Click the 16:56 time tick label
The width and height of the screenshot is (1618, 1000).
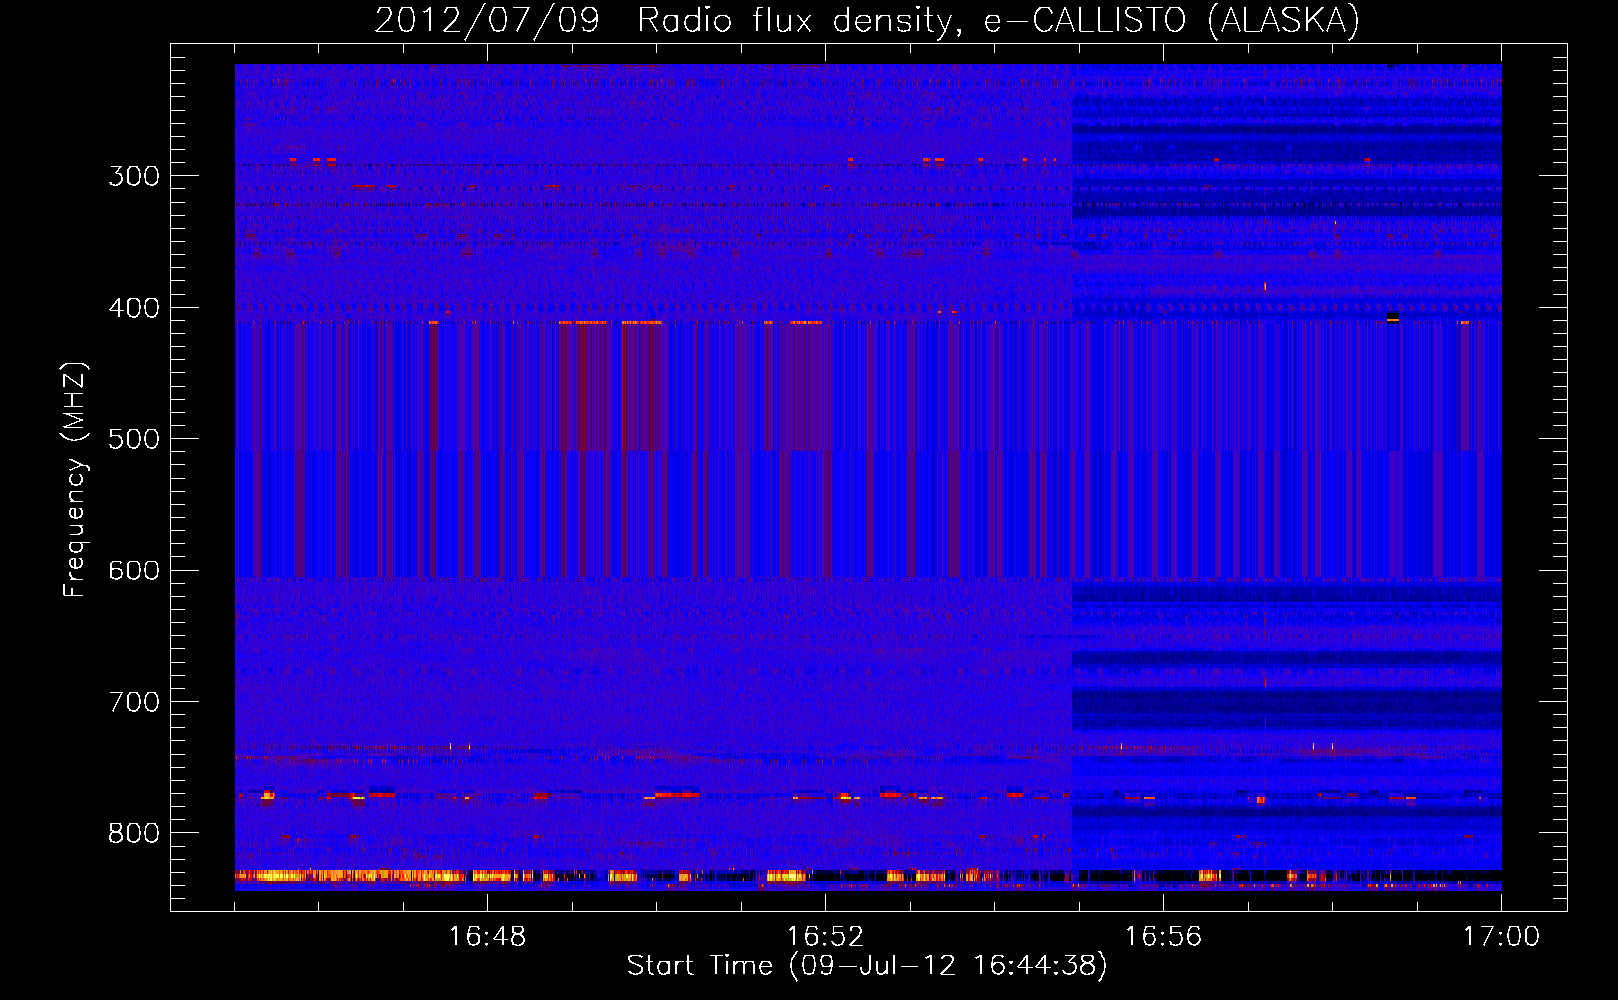[x=1163, y=937]
